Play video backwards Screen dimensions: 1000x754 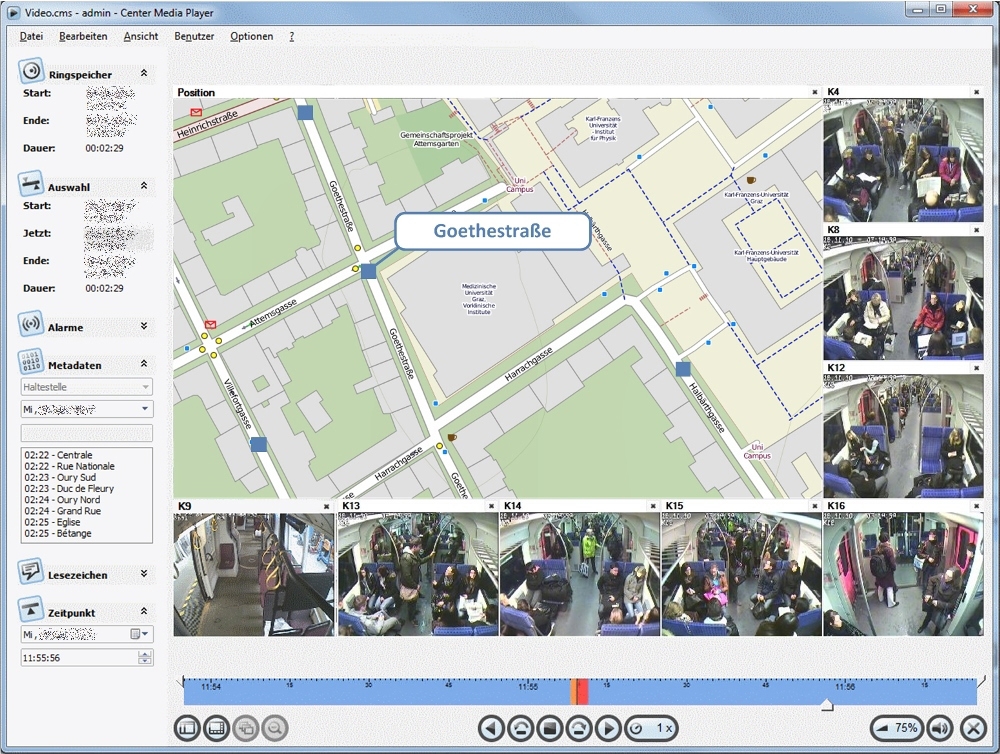(x=491, y=728)
